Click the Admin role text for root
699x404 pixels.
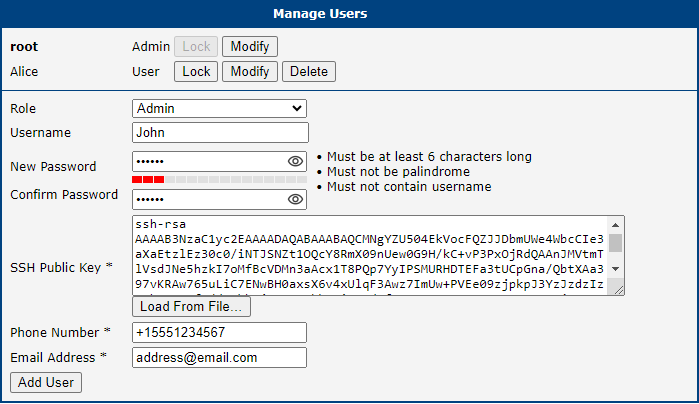pyautogui.click(x=151, y=46)
